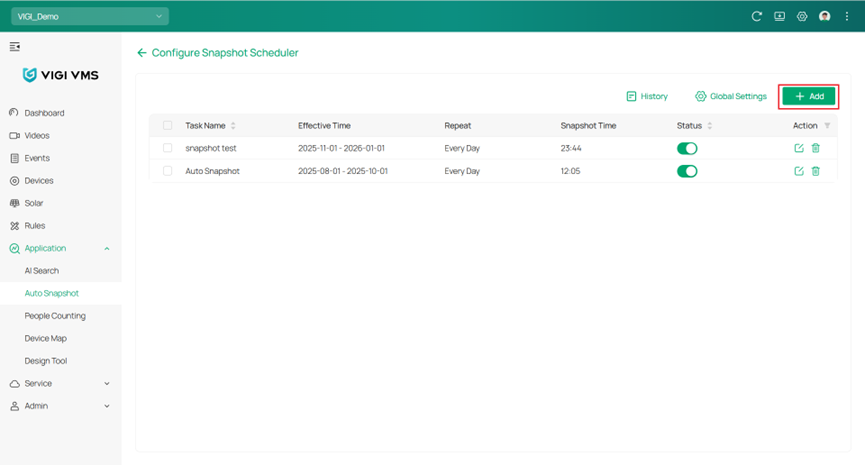Sort by Status arrows
Screen dimensions: 865x465
click(709, 126)
